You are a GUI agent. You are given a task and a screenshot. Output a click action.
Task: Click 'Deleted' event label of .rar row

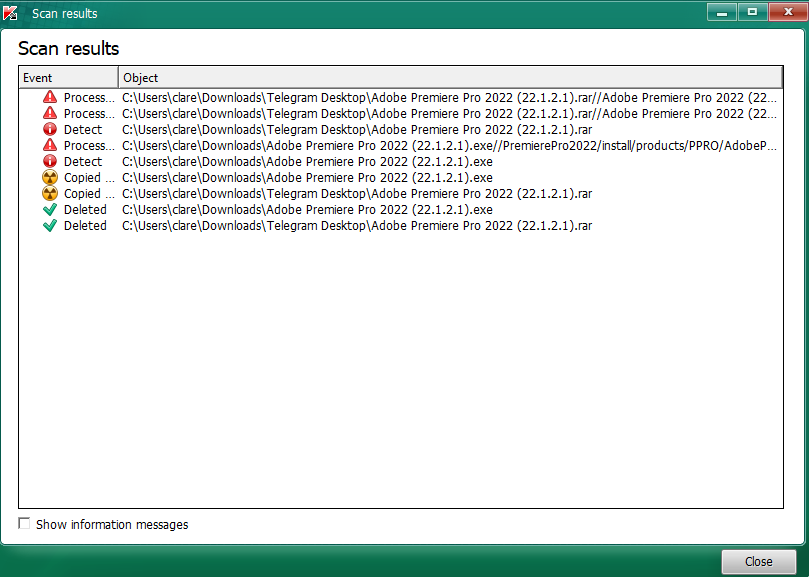[85, 226]
